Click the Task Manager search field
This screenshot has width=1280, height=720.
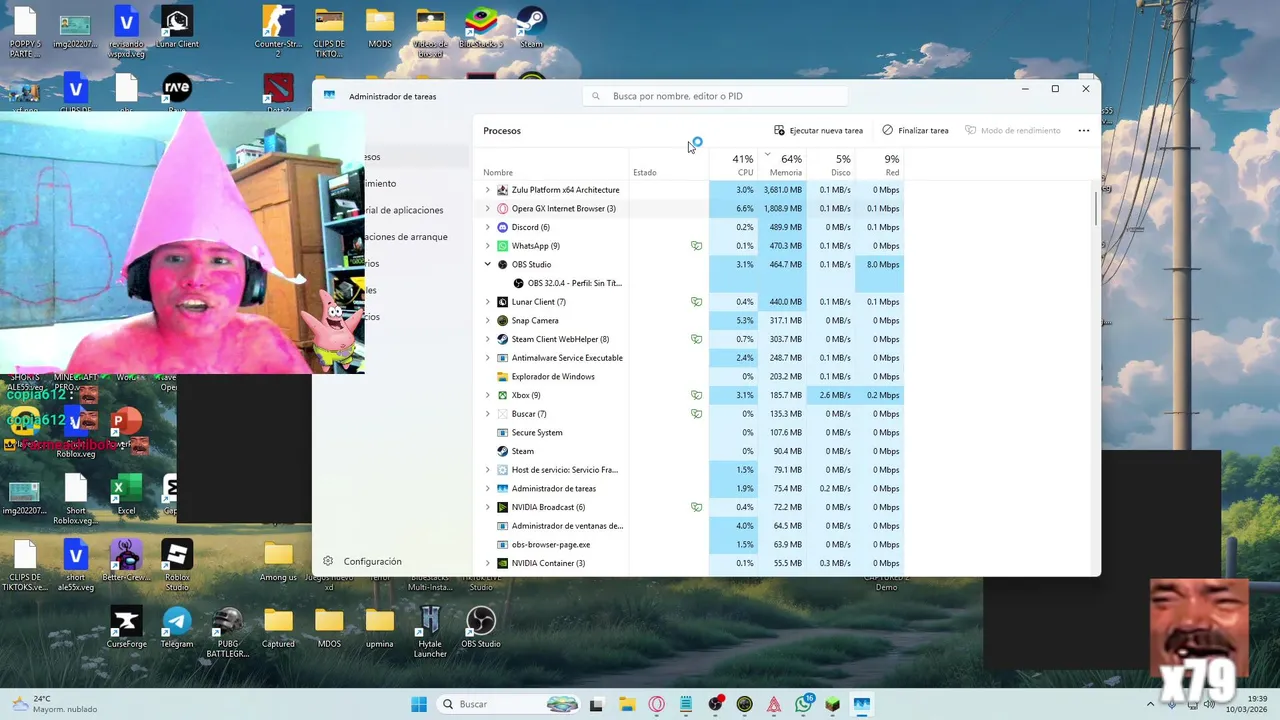[x=715, y=96]
